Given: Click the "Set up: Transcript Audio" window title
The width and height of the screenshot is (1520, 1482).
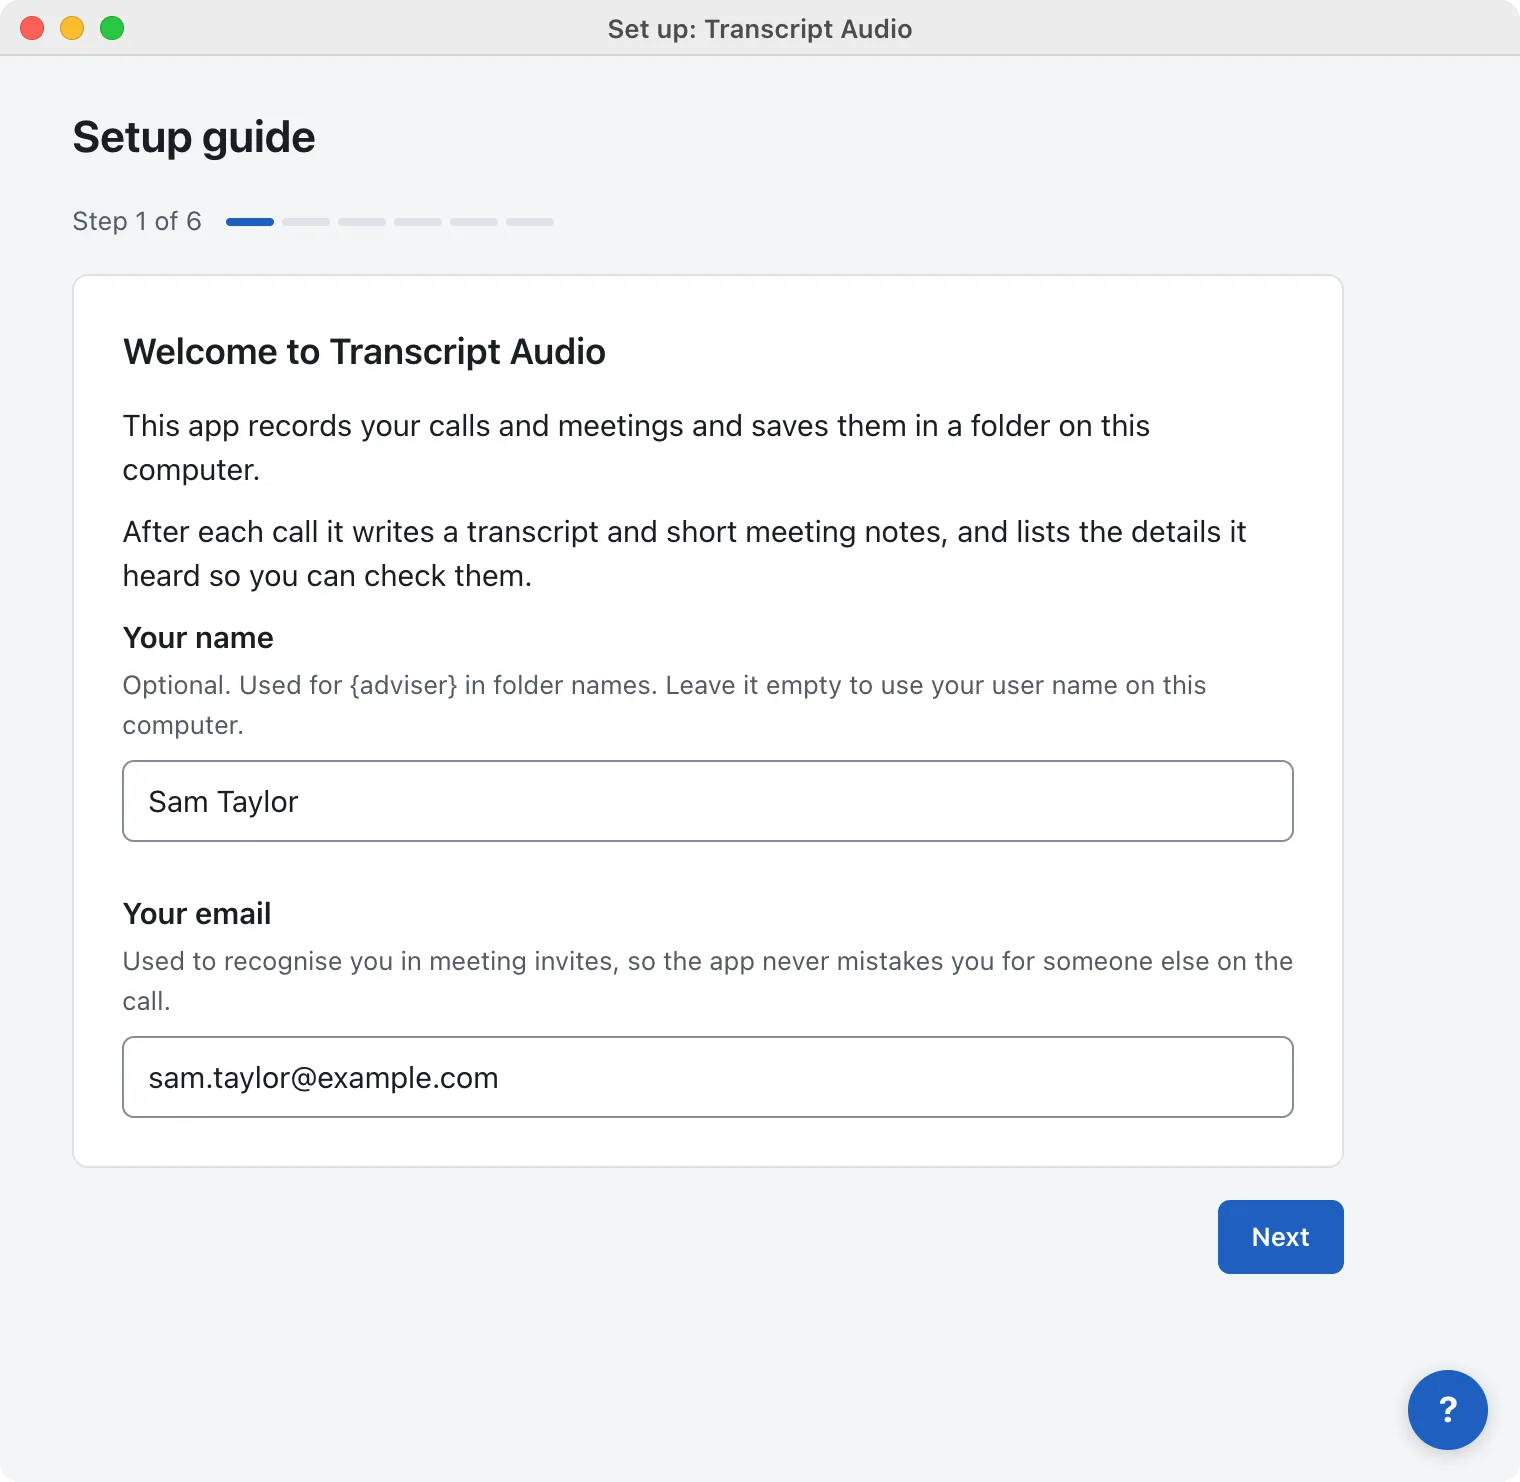Looking at the screenshot, I should tap(760, 29).
